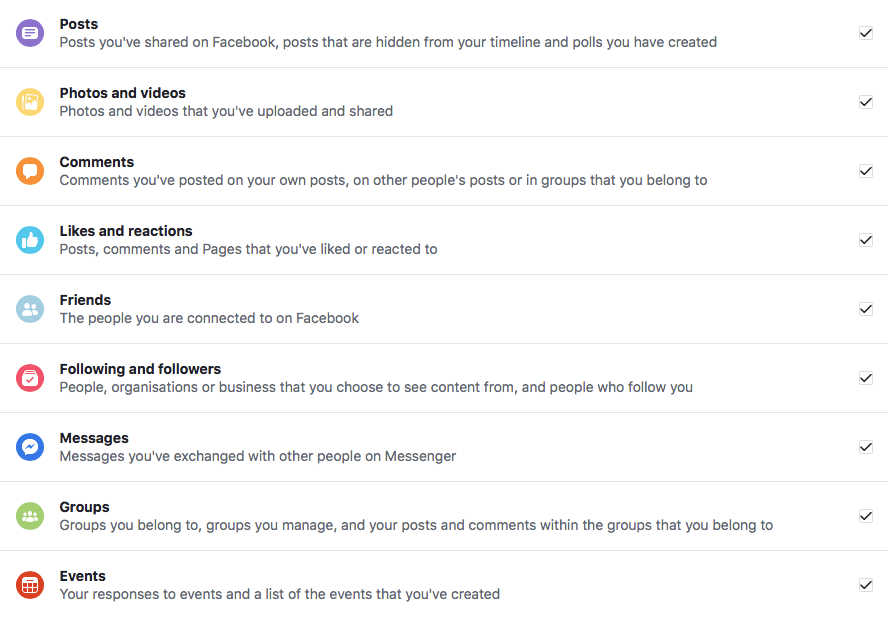The height and width of the screenshot is (619, 888).
Task: Click the green Groups icon
Action: [30, 516]
